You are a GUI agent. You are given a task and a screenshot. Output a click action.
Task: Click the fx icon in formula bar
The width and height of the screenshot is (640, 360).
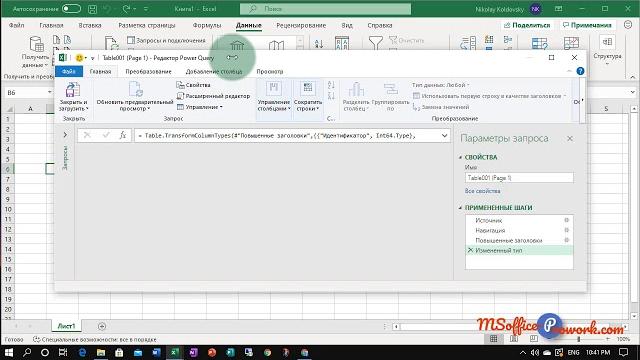pyautogui.click(x=122, y=135)
